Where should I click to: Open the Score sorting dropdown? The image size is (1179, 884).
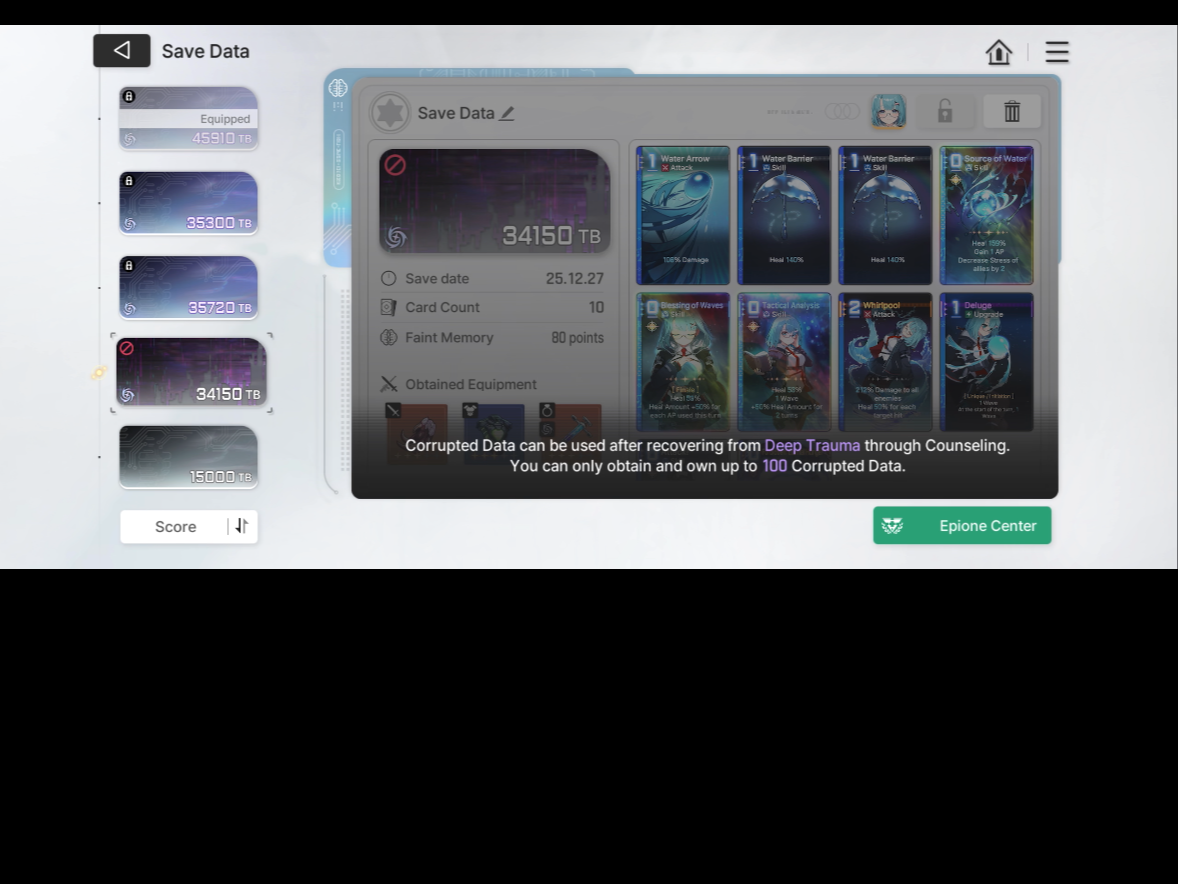175,527
